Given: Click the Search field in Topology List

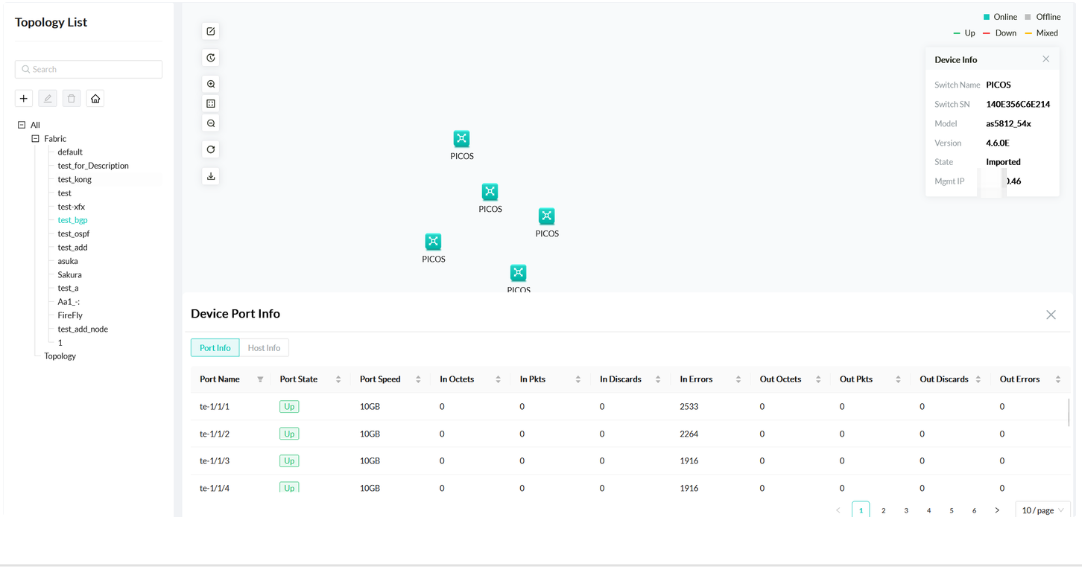Looking at the screenshot, I should tap(89, 69).
